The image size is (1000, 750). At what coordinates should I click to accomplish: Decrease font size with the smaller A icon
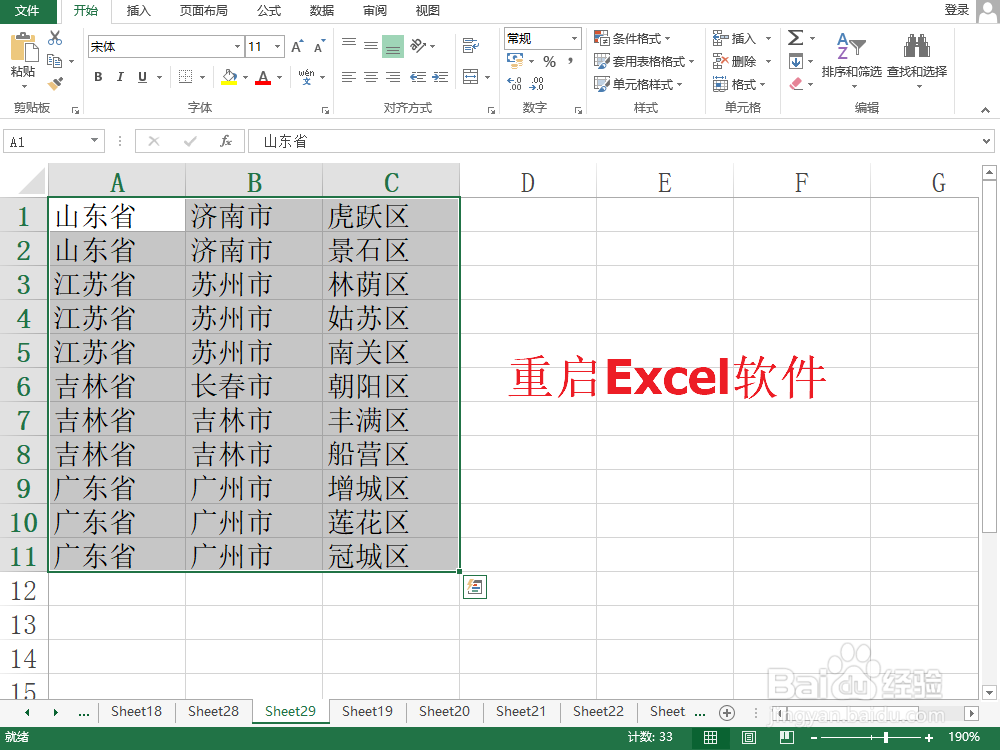319,47
